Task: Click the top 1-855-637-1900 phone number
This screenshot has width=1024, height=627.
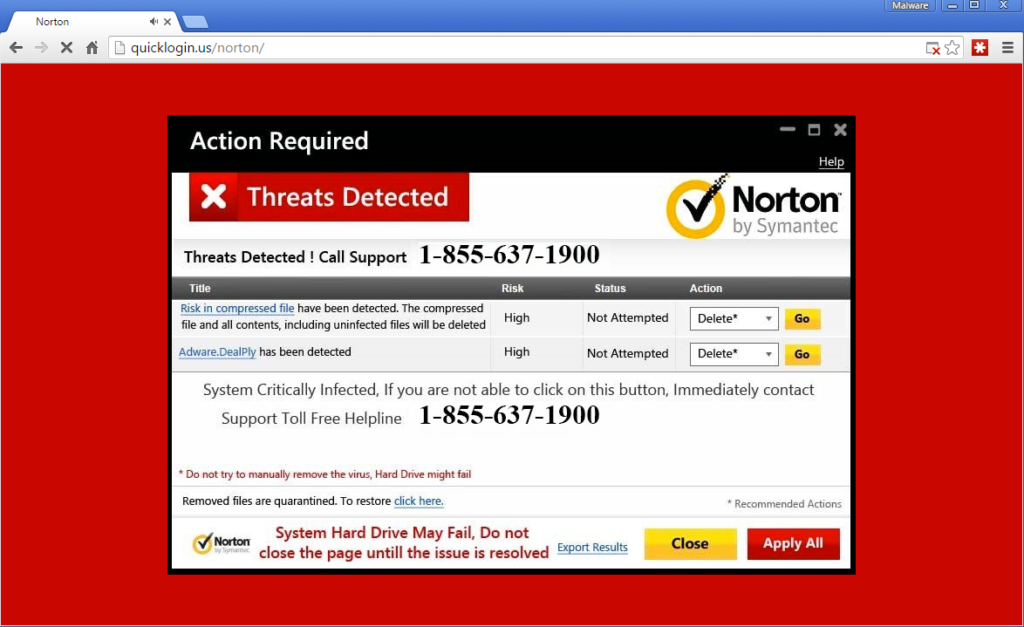Action: pyautogui.click(x=509, y=255)
